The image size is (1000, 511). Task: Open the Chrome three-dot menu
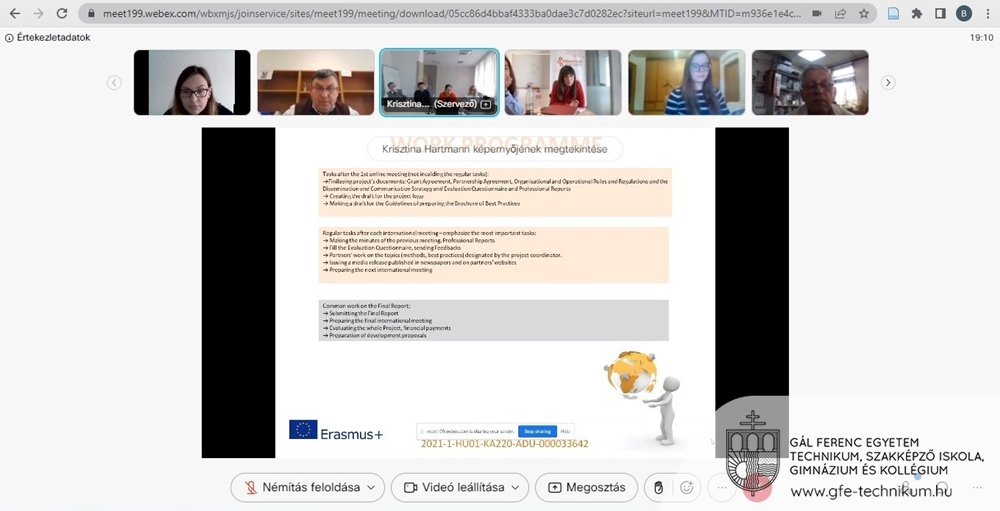[x=987, y=13]
